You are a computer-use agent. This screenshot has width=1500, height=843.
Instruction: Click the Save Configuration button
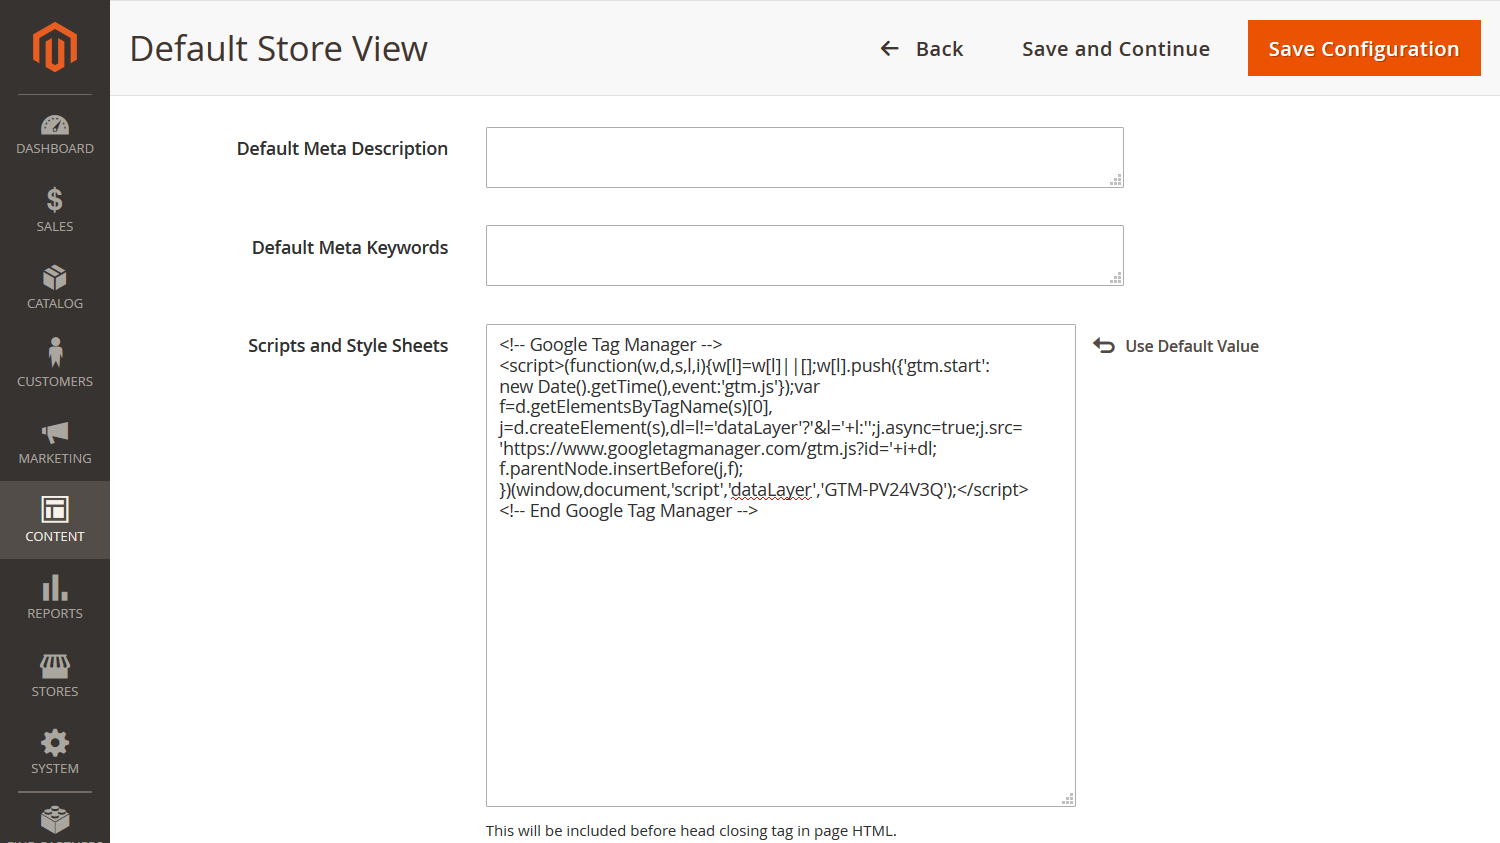pyautogui.click(x=1364, y=48)
